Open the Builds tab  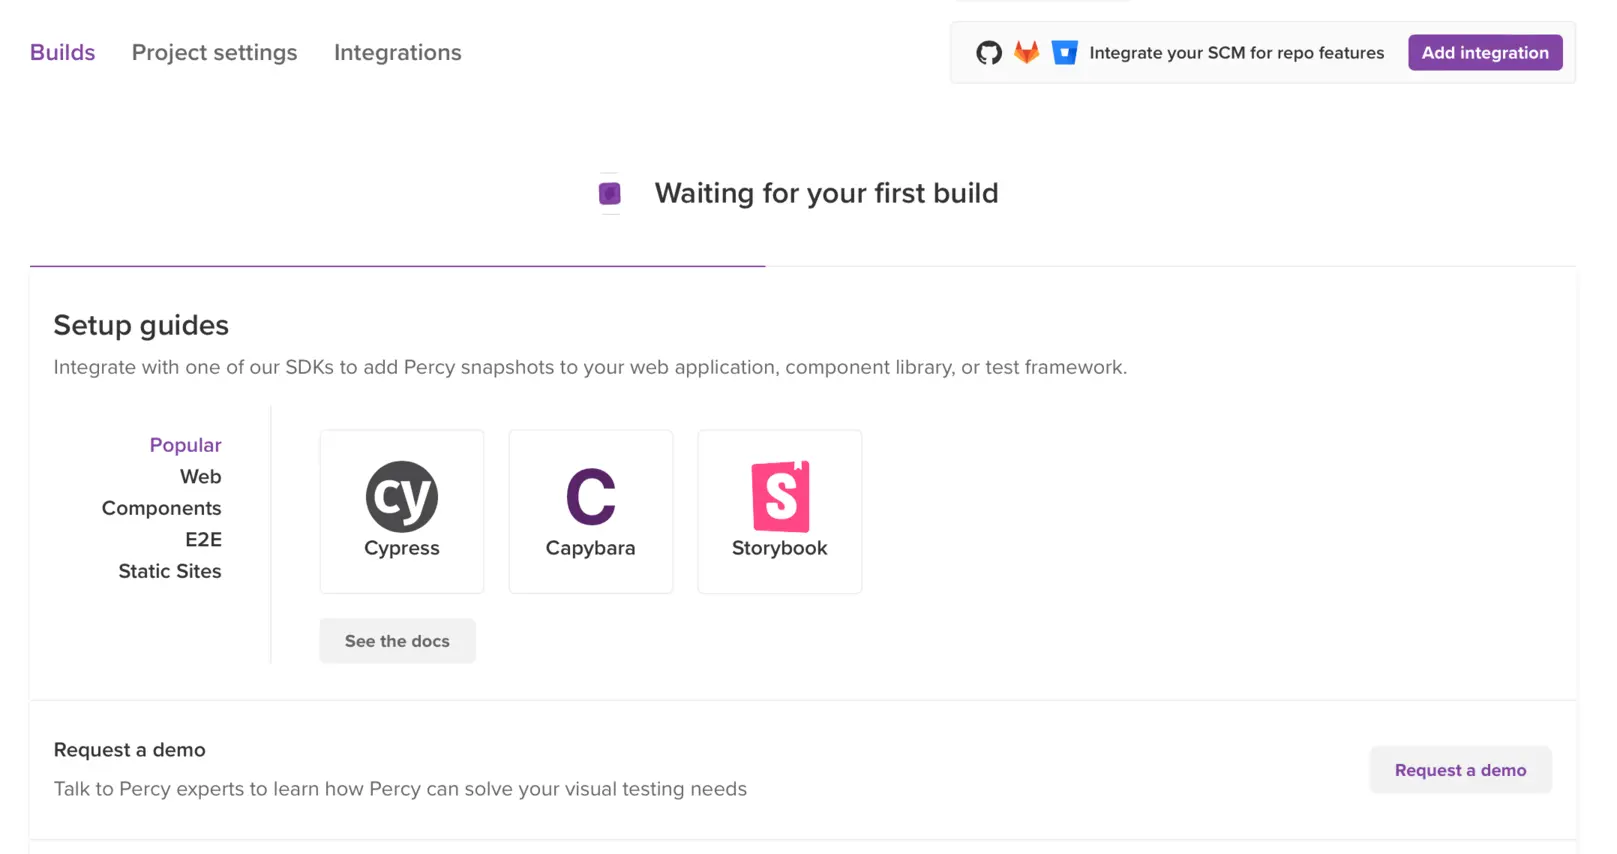pyautogui.click(x=62, y=53)
